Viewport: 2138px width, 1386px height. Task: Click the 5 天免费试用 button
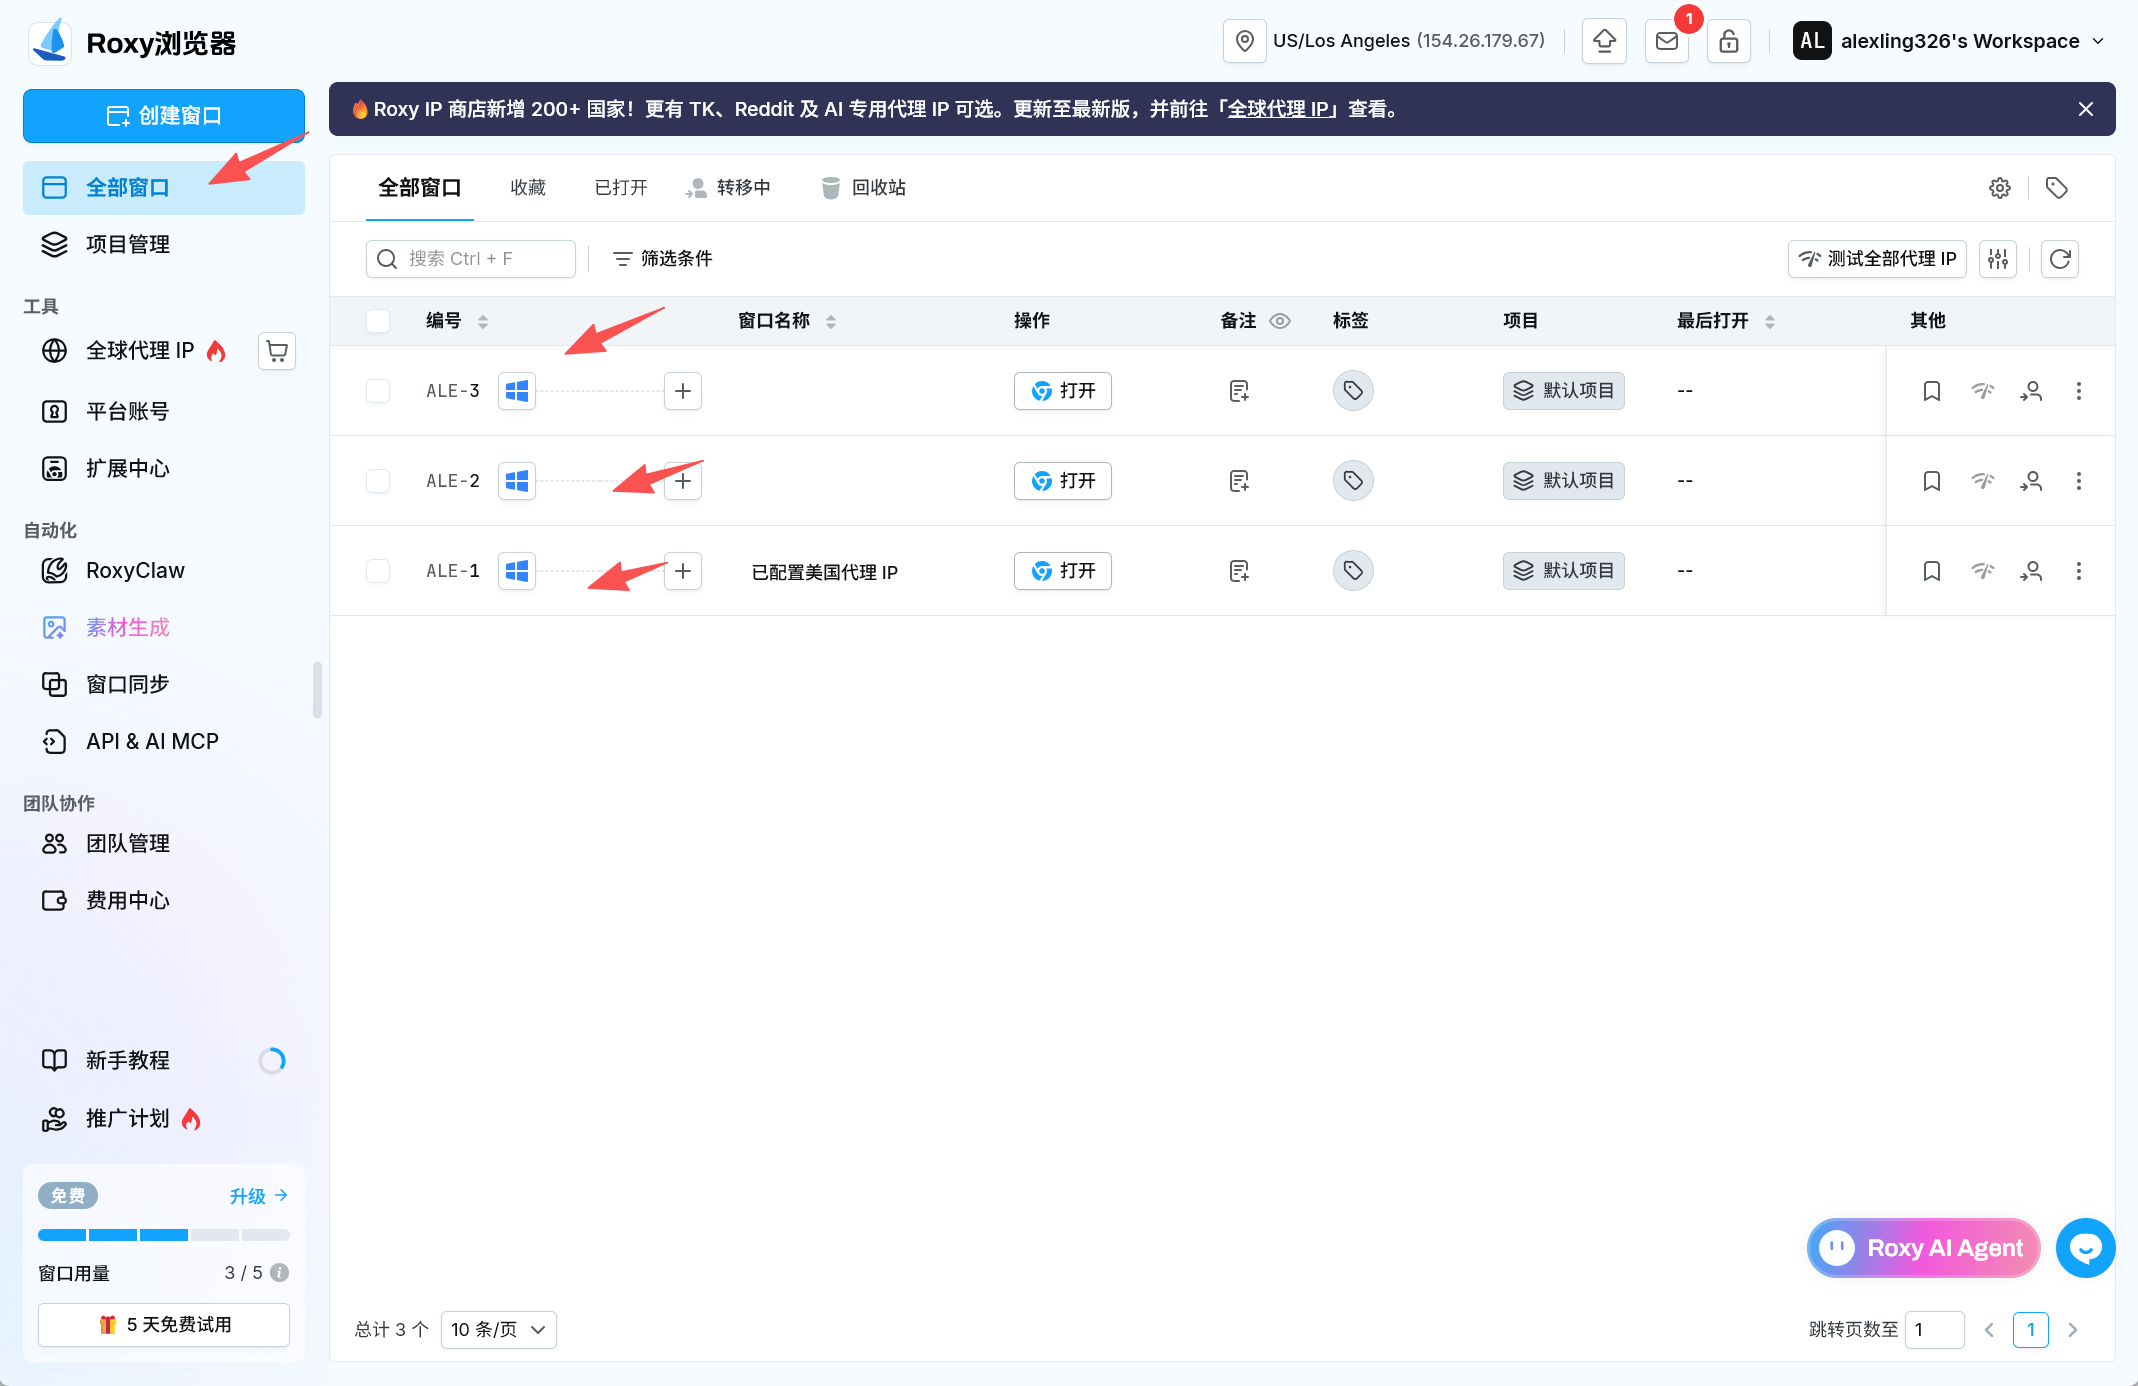click(164, 1325)
